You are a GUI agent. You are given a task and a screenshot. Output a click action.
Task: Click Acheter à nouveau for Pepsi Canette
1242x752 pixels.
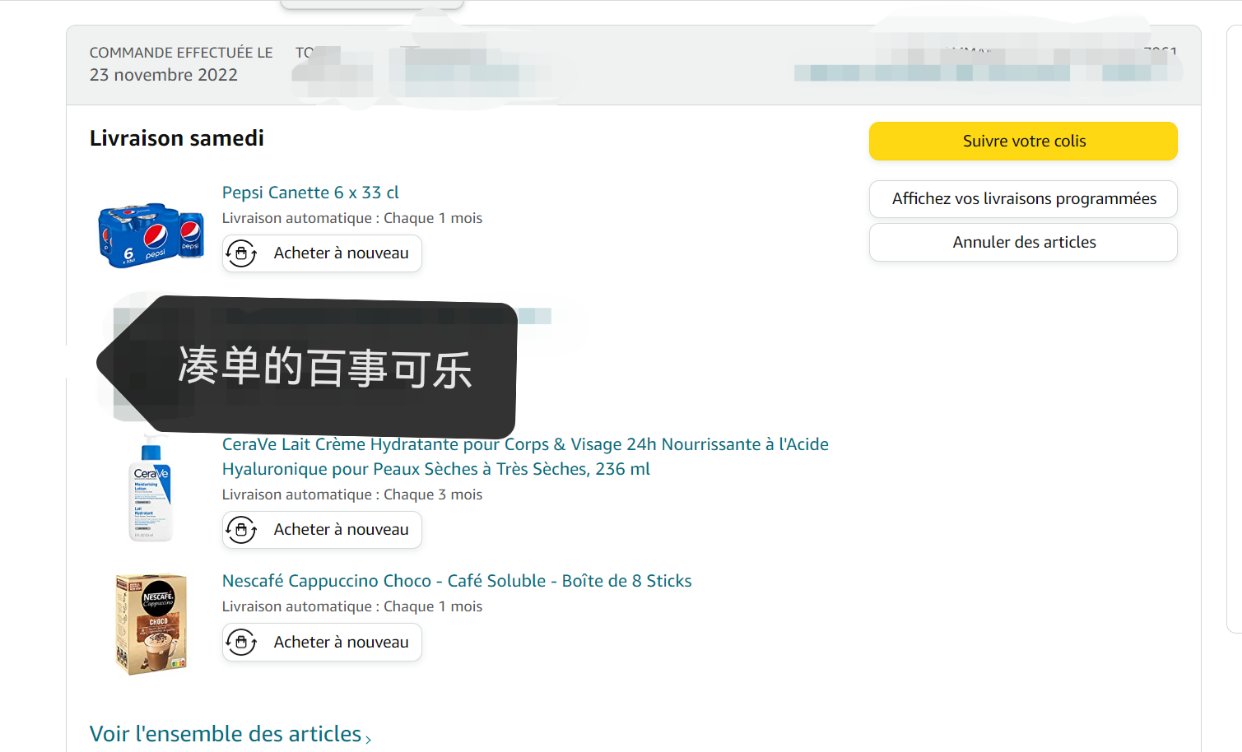click(x=322, y=253)
